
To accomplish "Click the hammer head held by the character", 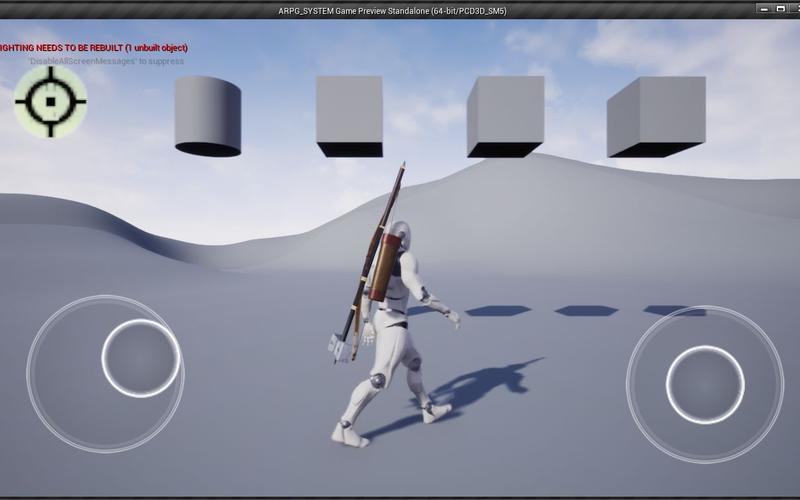I will coord(340,347).
